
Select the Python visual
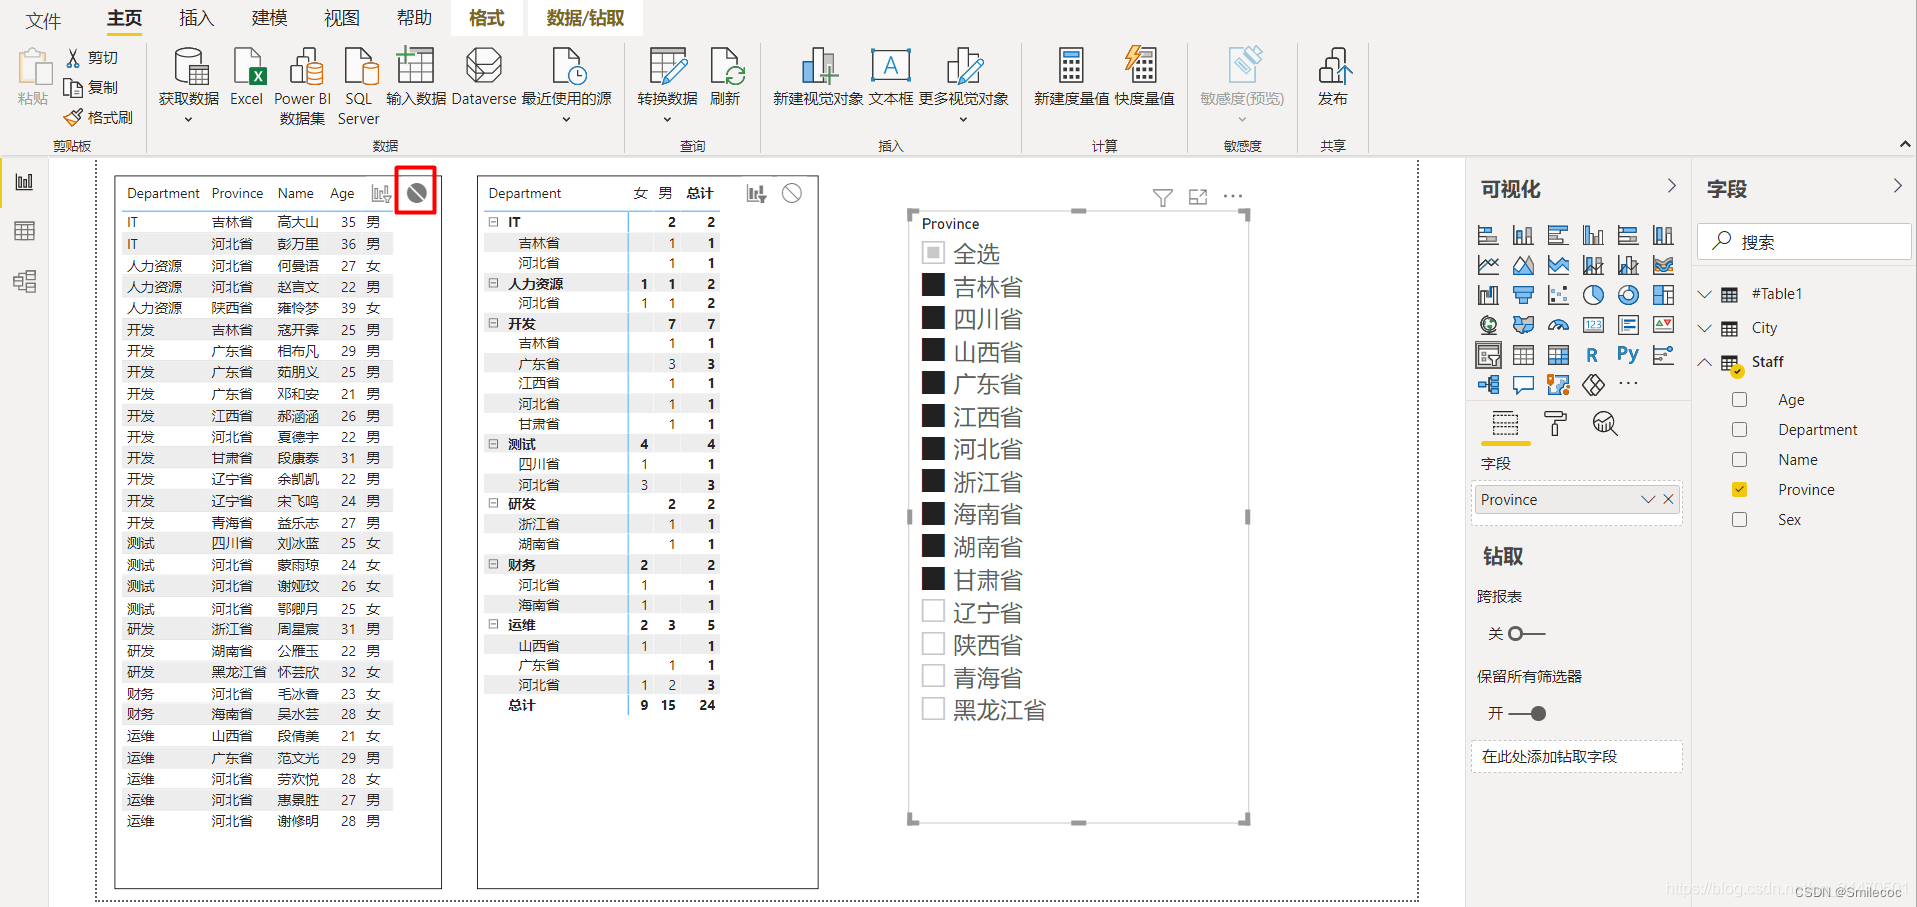1628,355
